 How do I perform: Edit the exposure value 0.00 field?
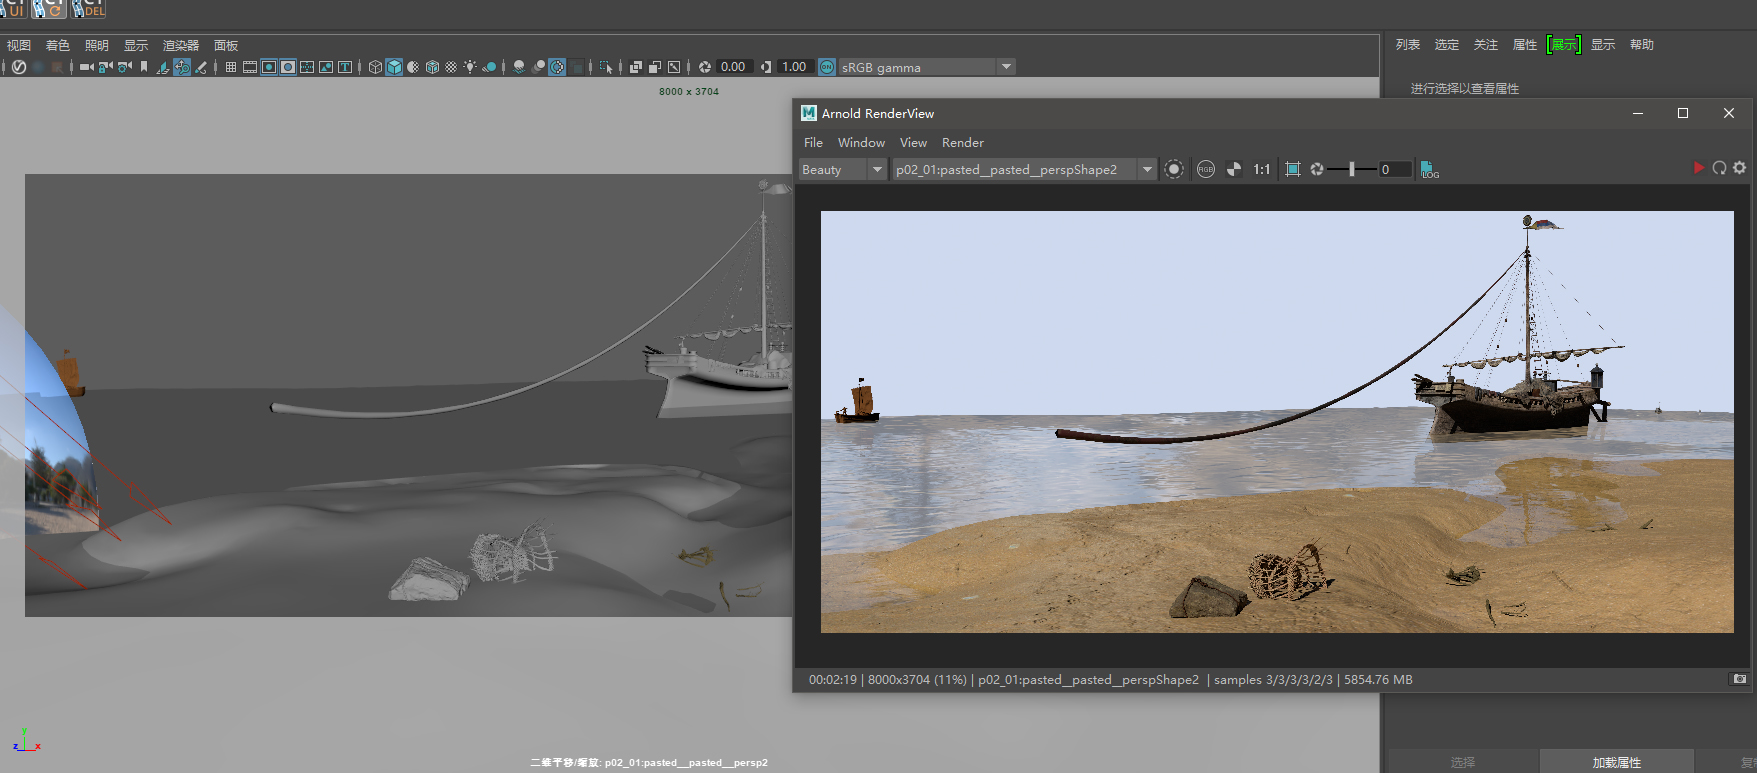pos(734,67)
